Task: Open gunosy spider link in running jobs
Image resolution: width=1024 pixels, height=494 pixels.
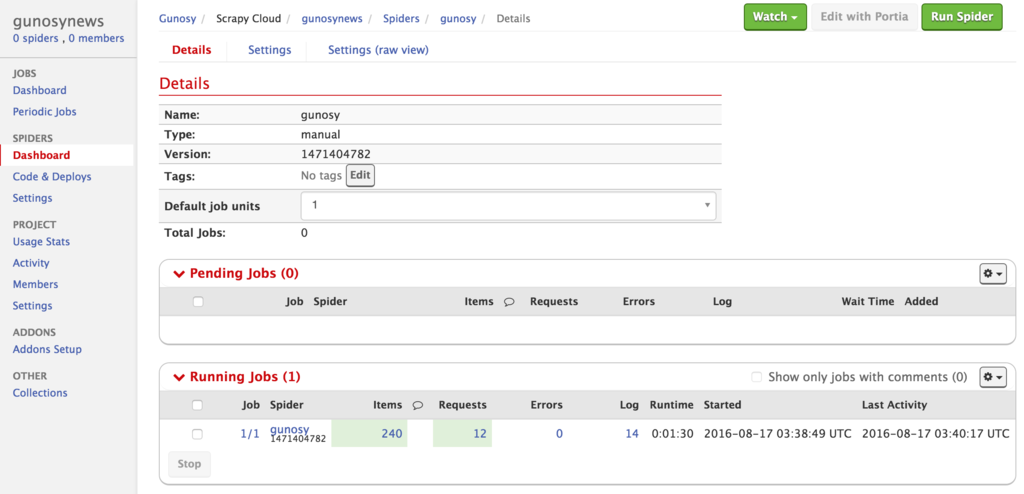Action: 289,429
